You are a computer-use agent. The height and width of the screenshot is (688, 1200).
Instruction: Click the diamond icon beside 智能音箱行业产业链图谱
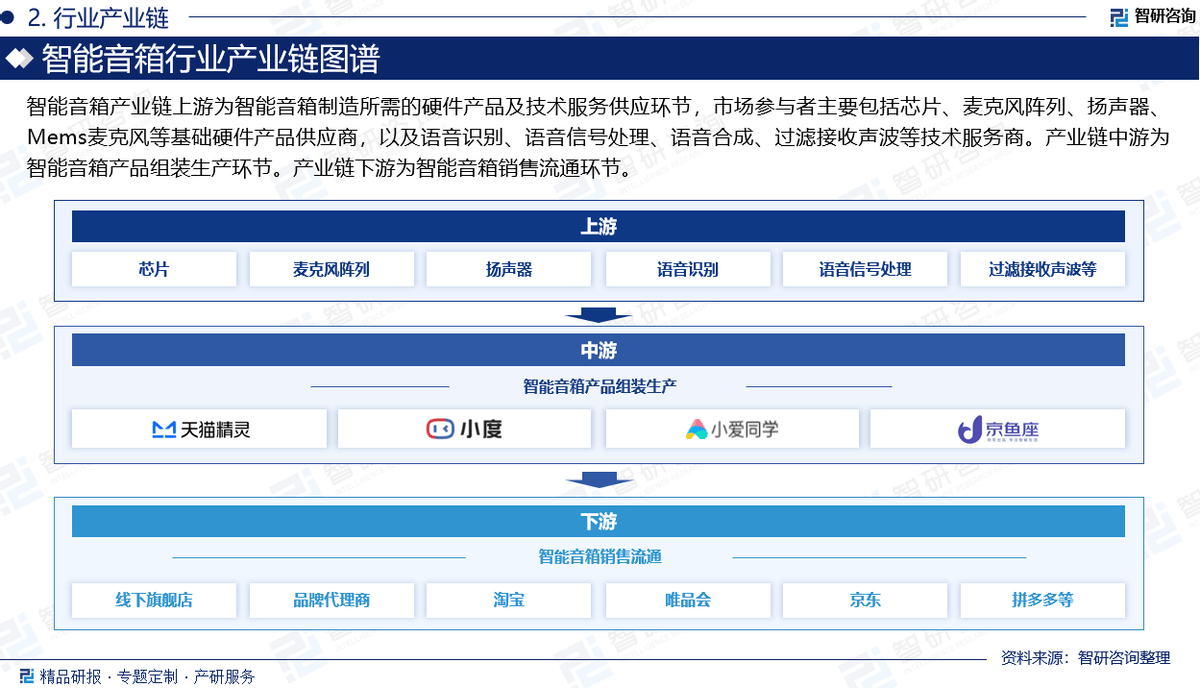(20, 59)
